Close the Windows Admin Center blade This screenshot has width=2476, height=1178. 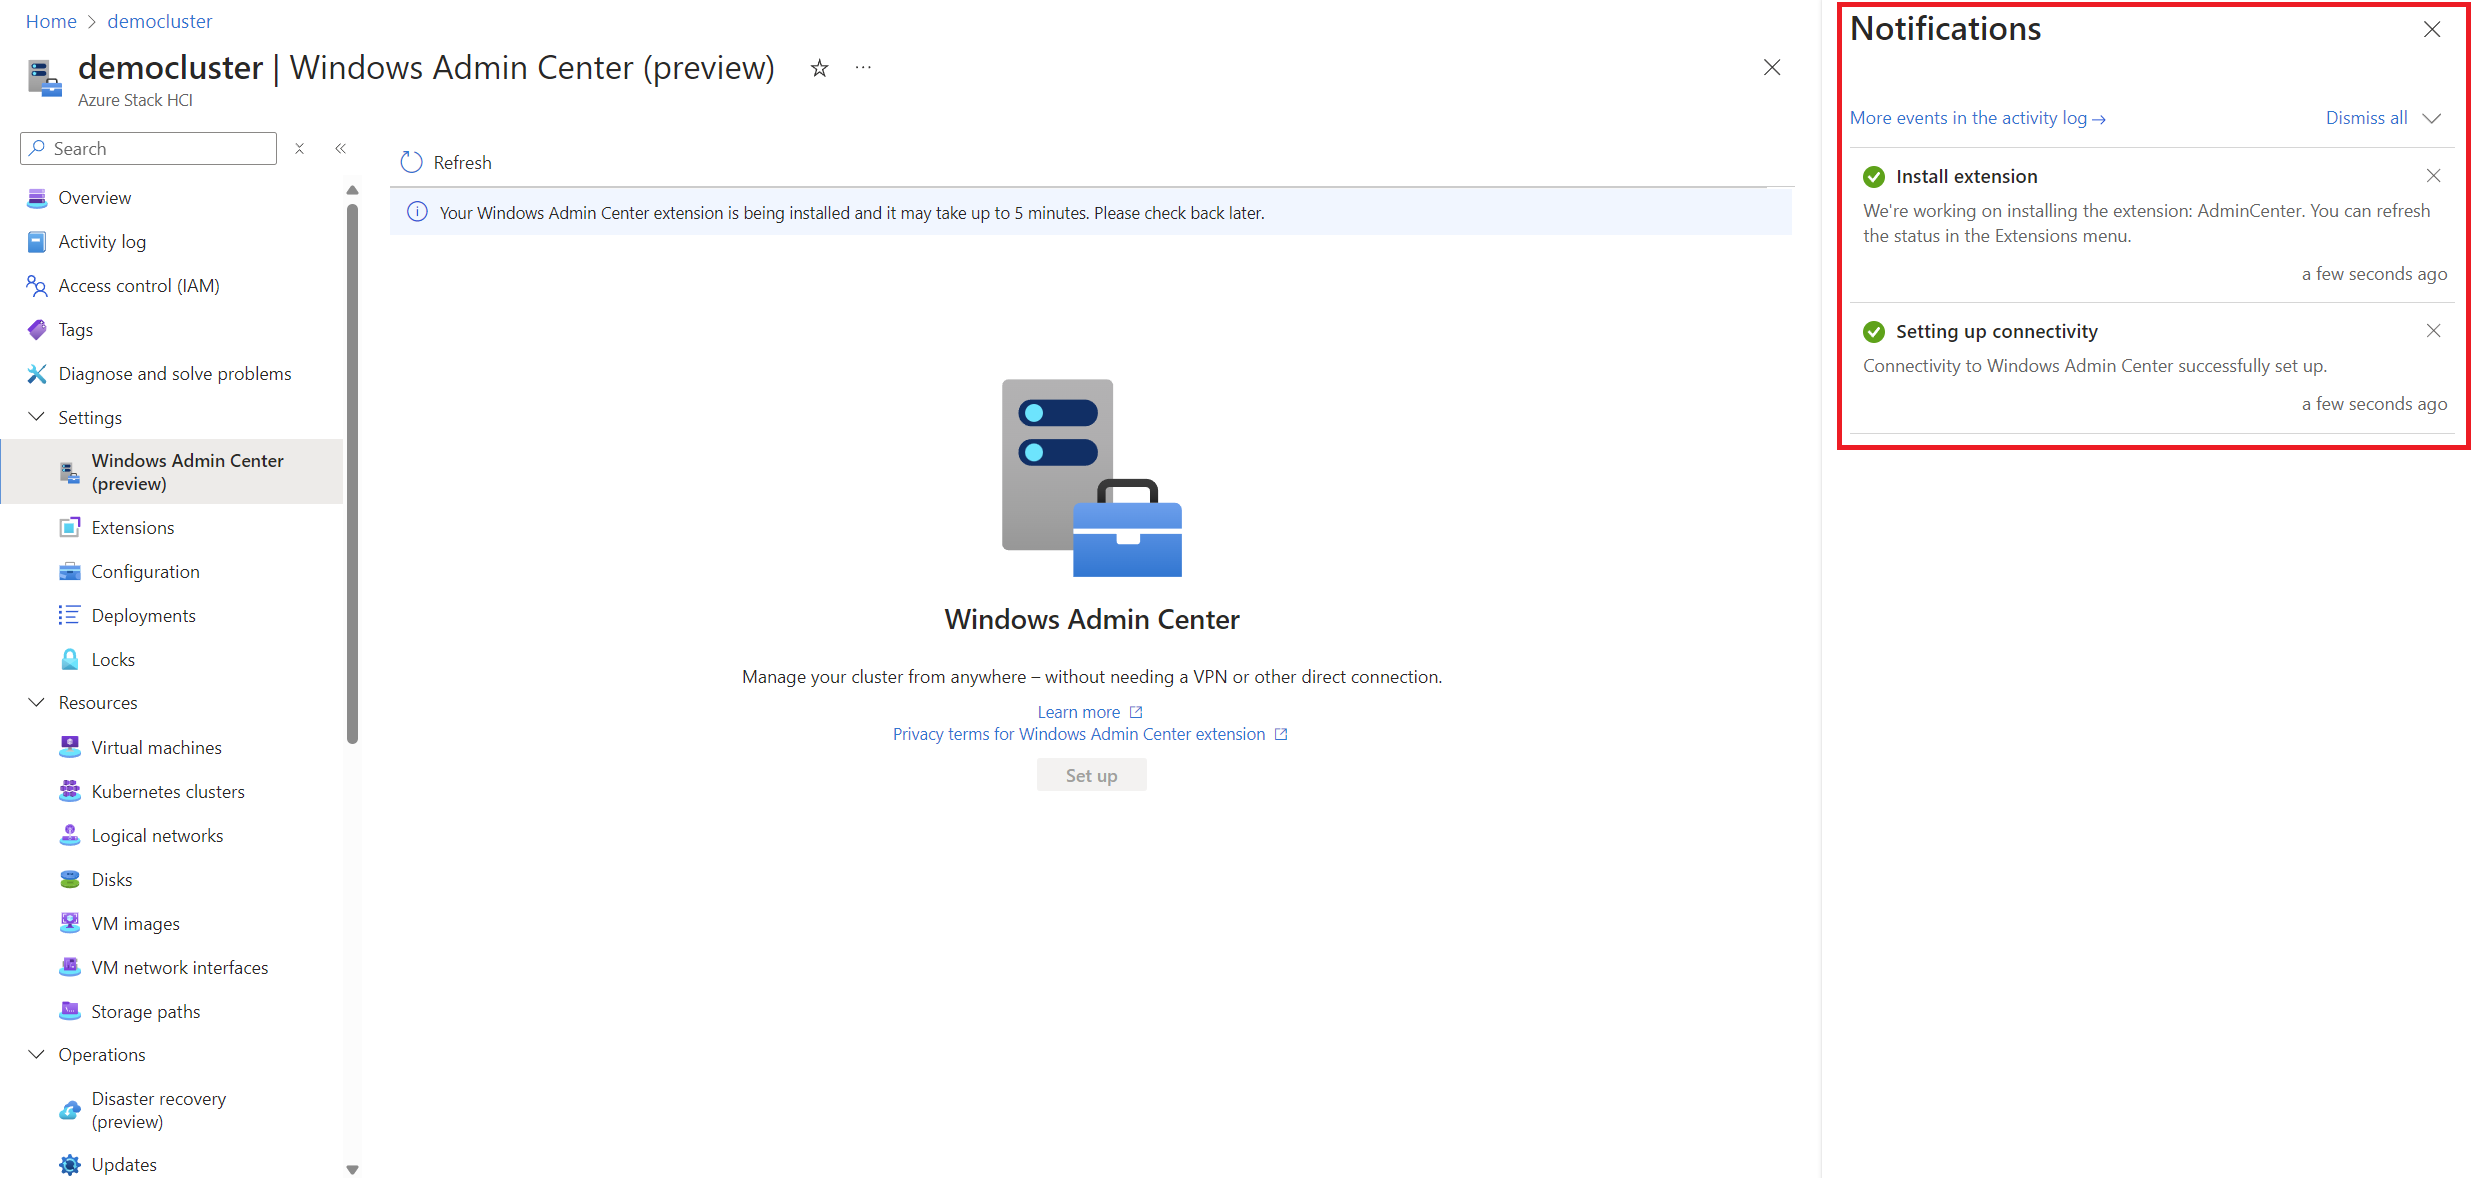1772,67
